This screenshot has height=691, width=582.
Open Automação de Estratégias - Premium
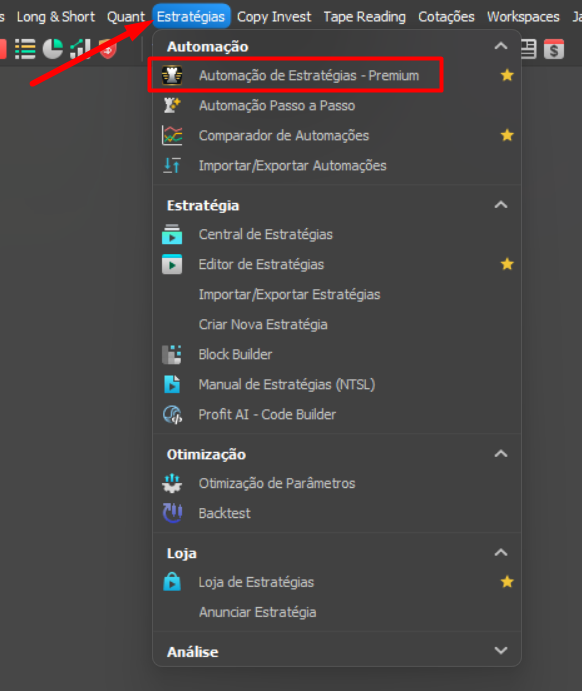coord(308,75)
